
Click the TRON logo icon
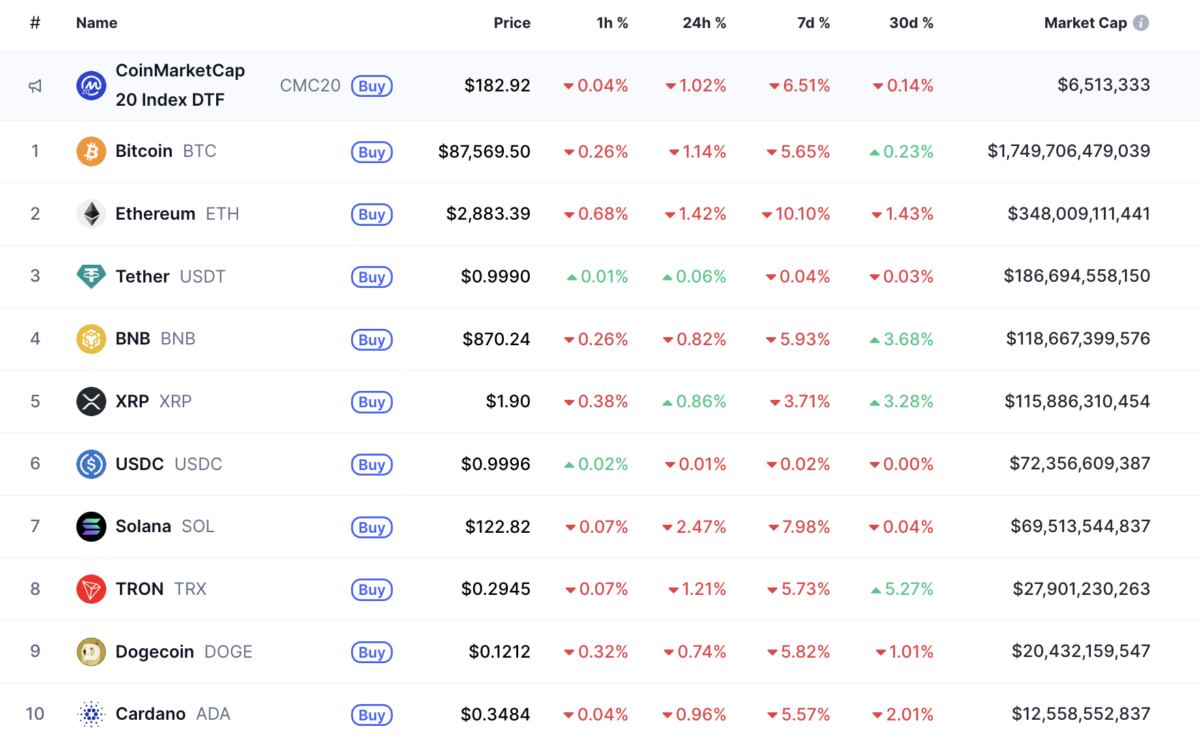pos(91,589)
